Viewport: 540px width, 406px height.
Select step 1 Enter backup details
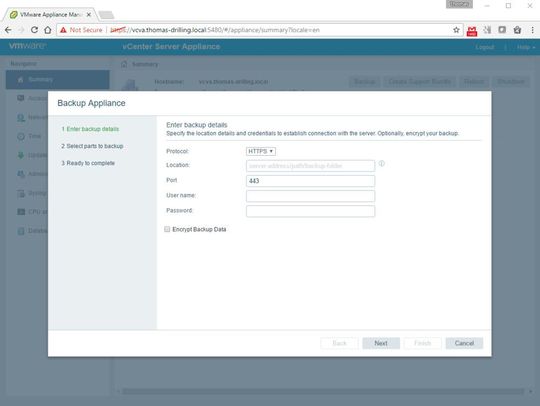[x=90, y=129]
